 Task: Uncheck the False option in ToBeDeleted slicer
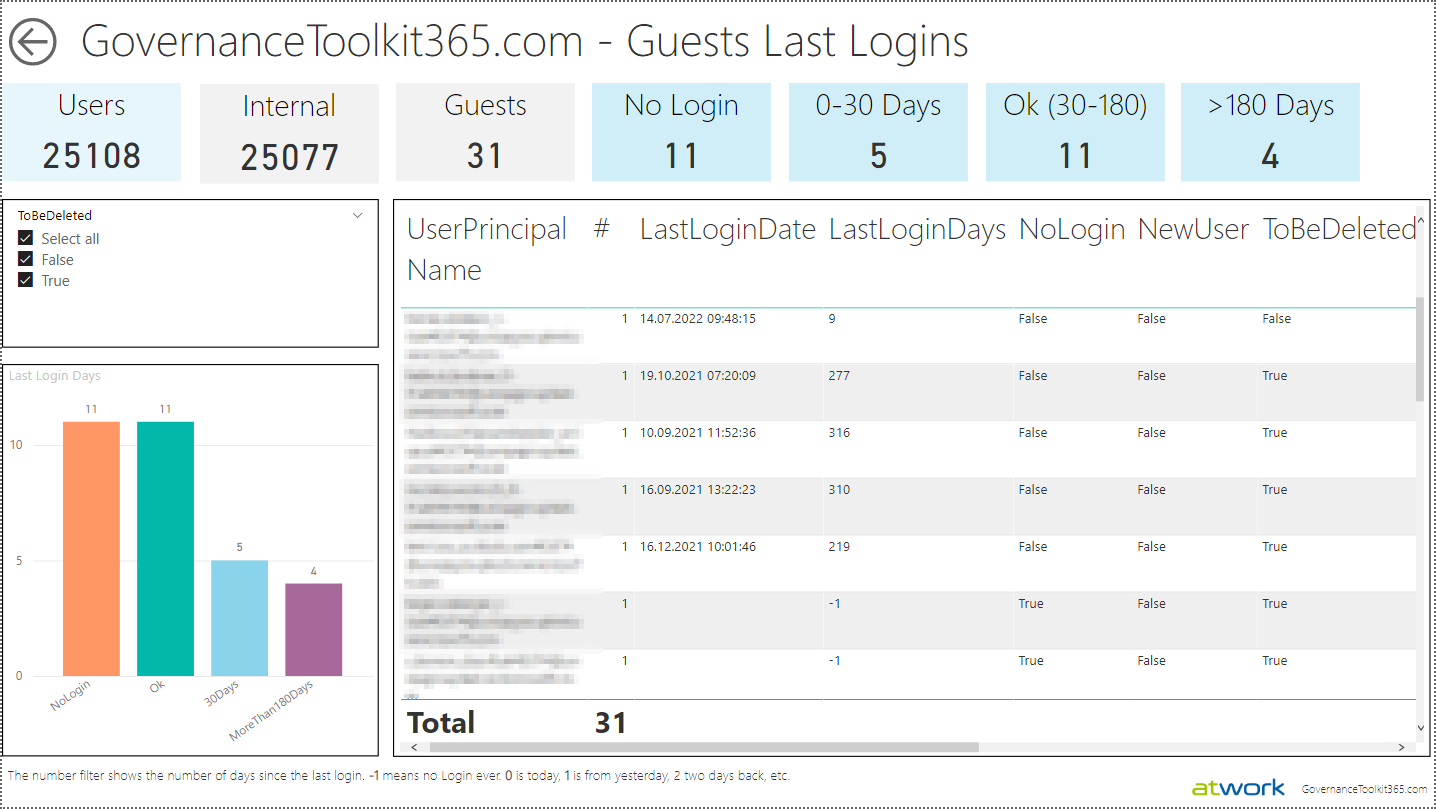[x=26, y=260]
